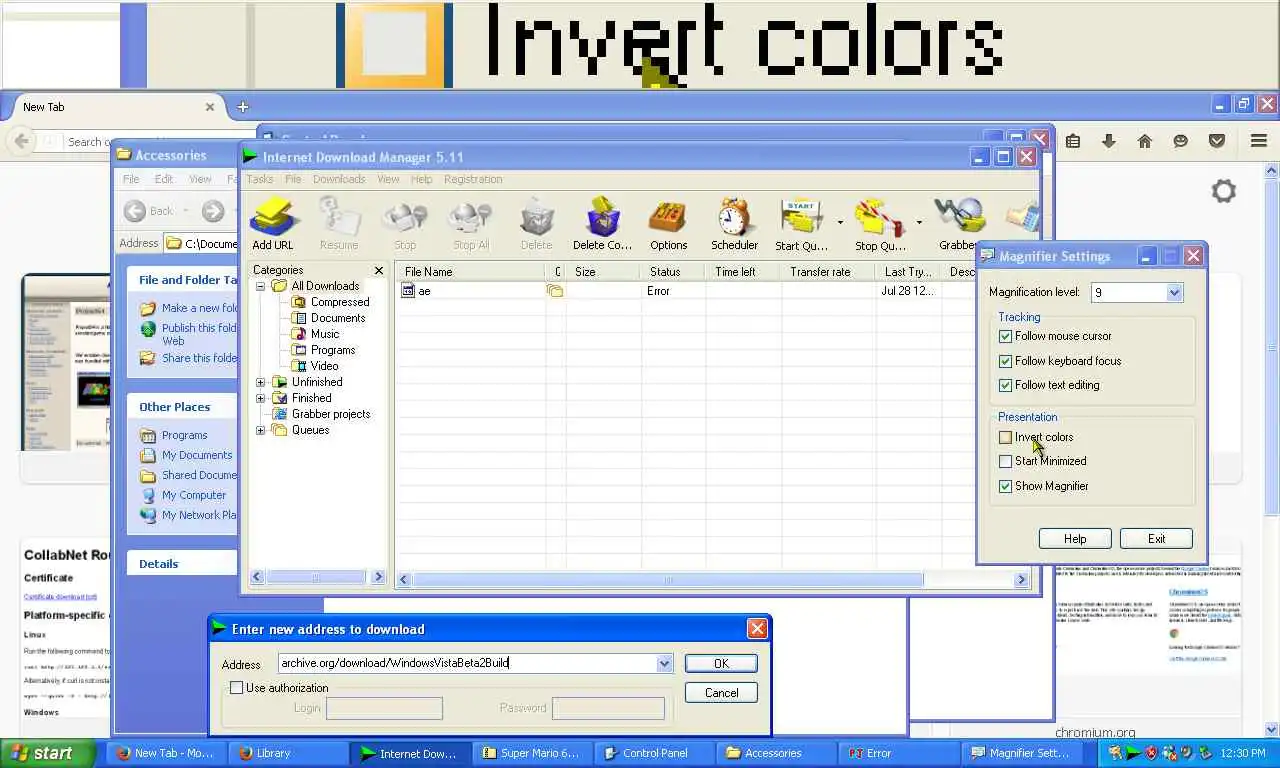Open the Address dropdown in download dialog
Screen dimensions: 1280x768
(664, 663)
